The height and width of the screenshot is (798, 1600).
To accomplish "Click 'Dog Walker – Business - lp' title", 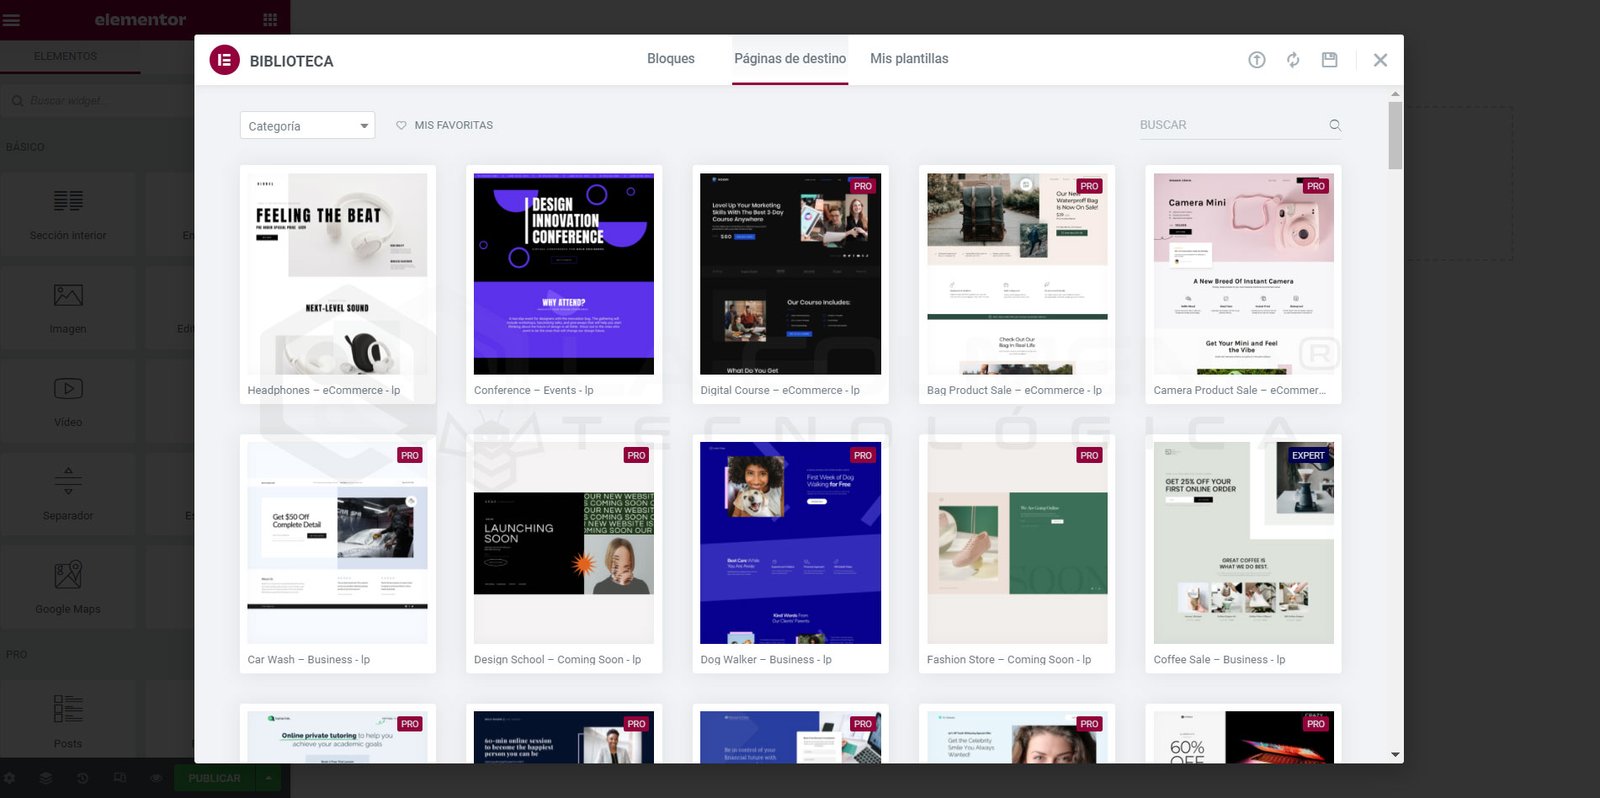I will click(766, 660).
